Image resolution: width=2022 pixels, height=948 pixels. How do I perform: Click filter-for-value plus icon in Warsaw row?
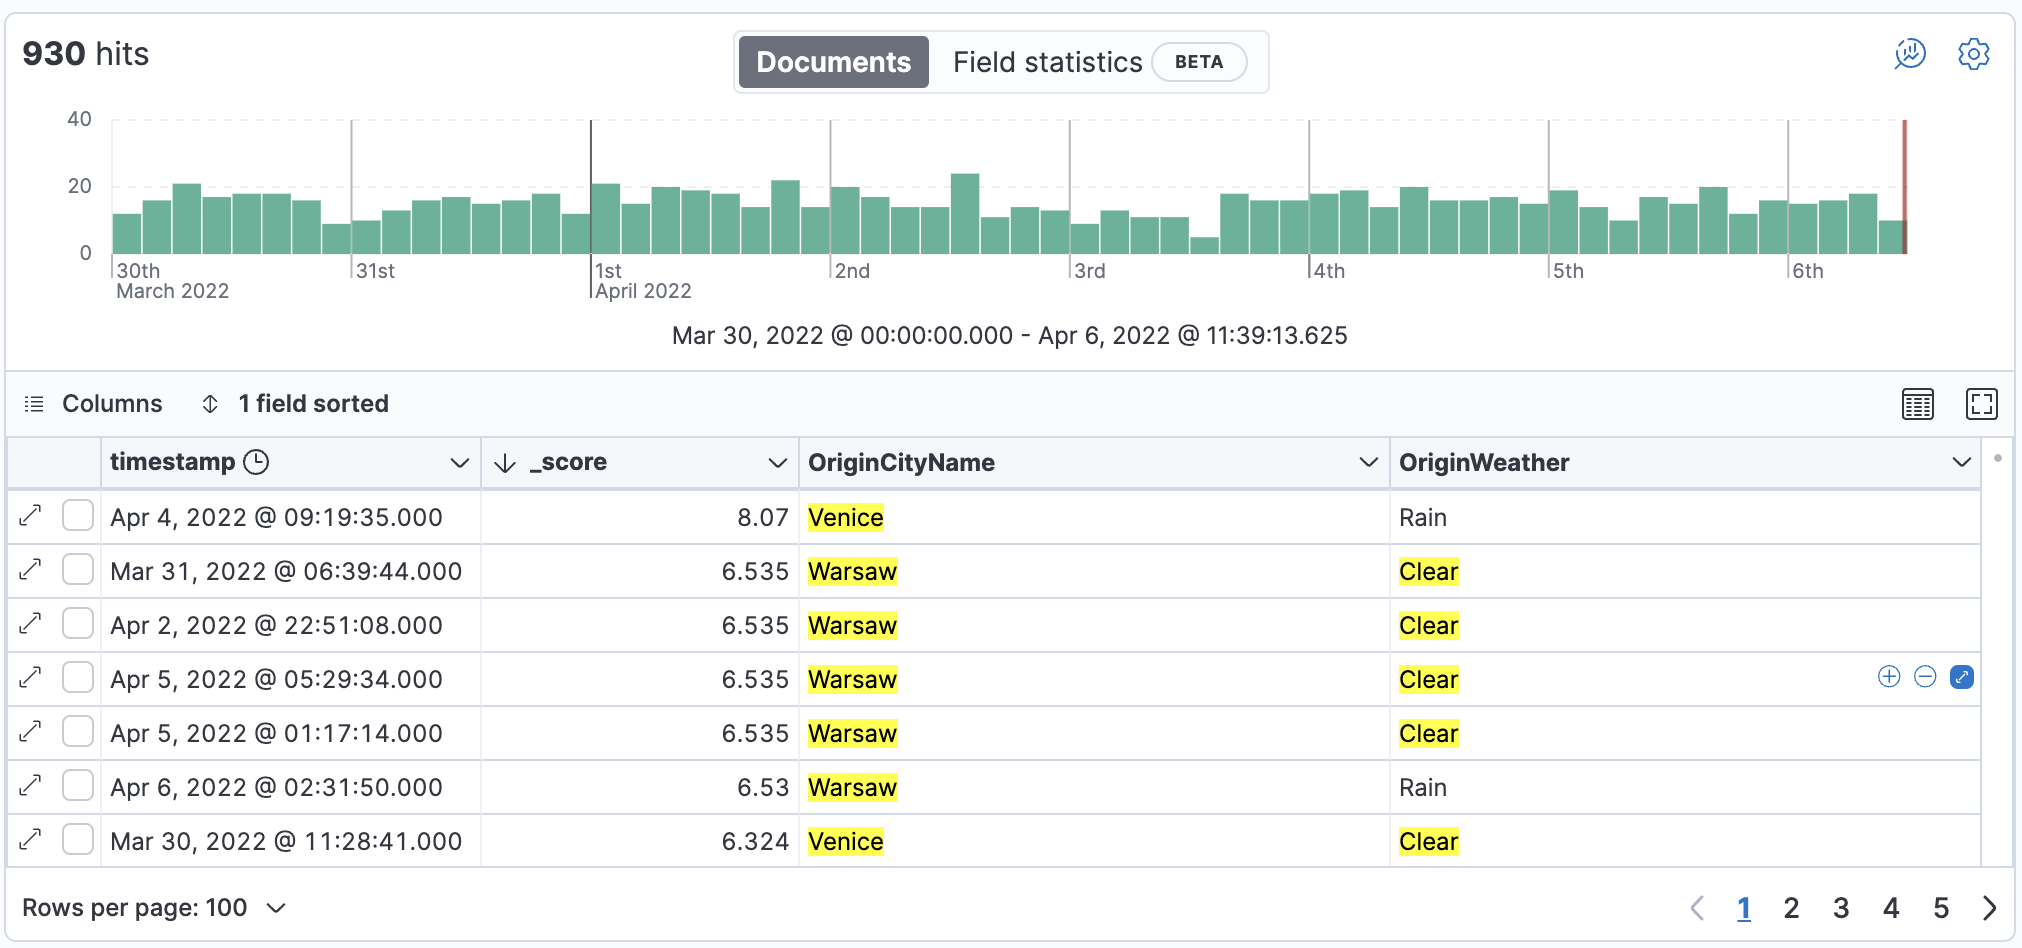(x=1888, y=677)
